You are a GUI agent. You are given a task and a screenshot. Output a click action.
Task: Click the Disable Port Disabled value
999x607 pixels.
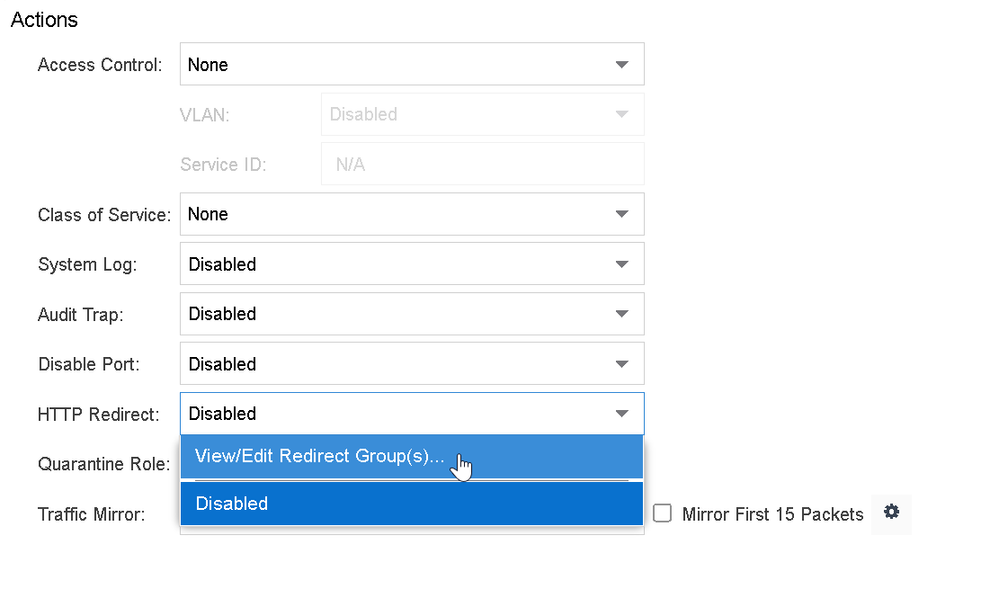[222, 364]
